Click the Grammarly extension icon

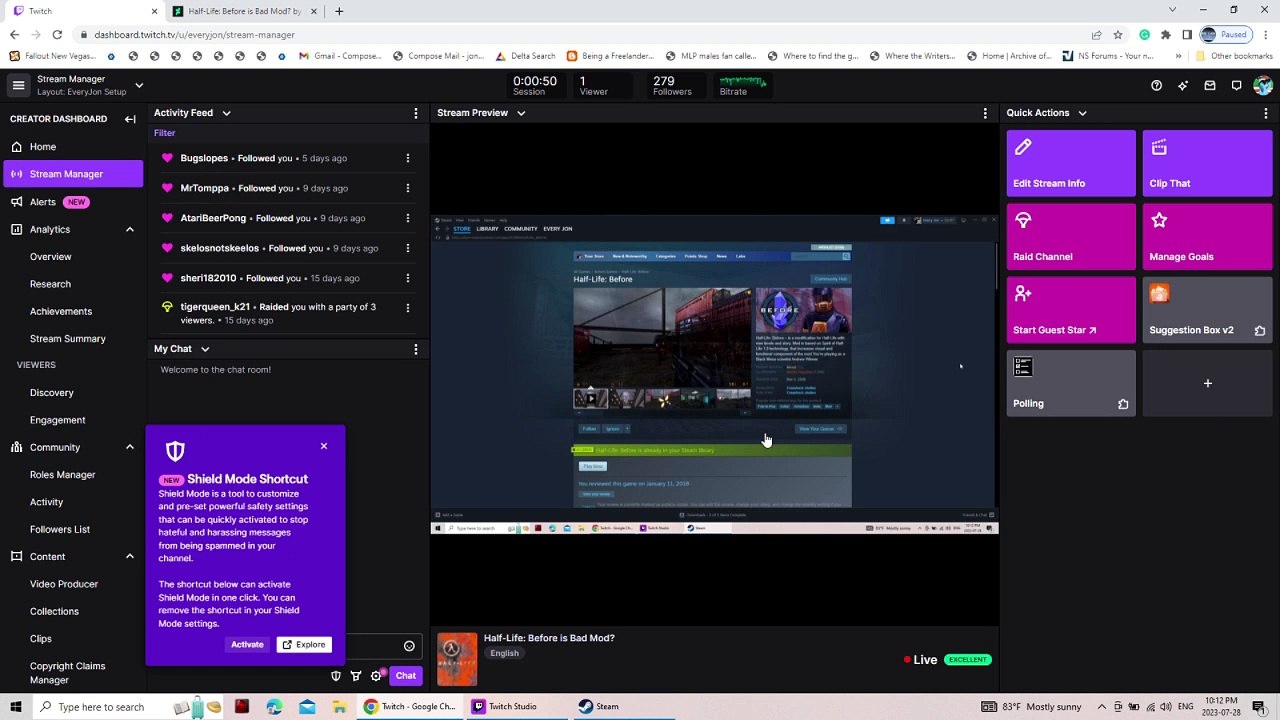[x=1144, y=35]
